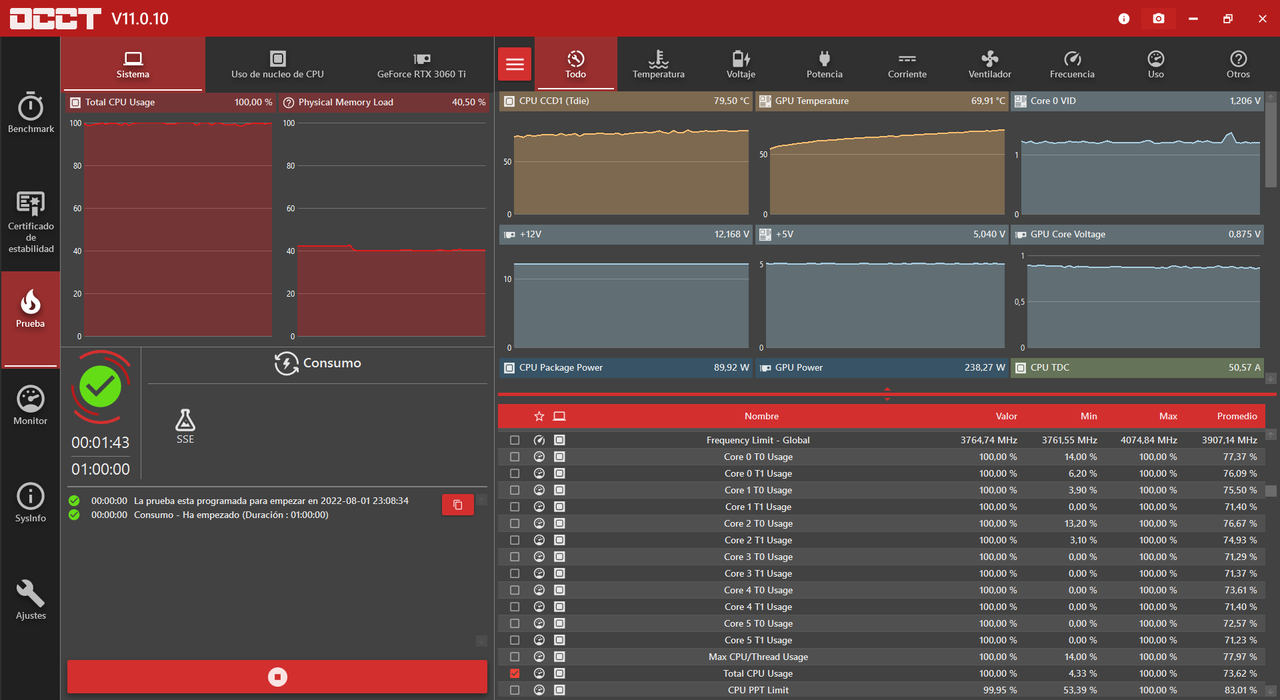
Task: Check the Core 1 T0 Usage checkbox
Action: point(515,490)
